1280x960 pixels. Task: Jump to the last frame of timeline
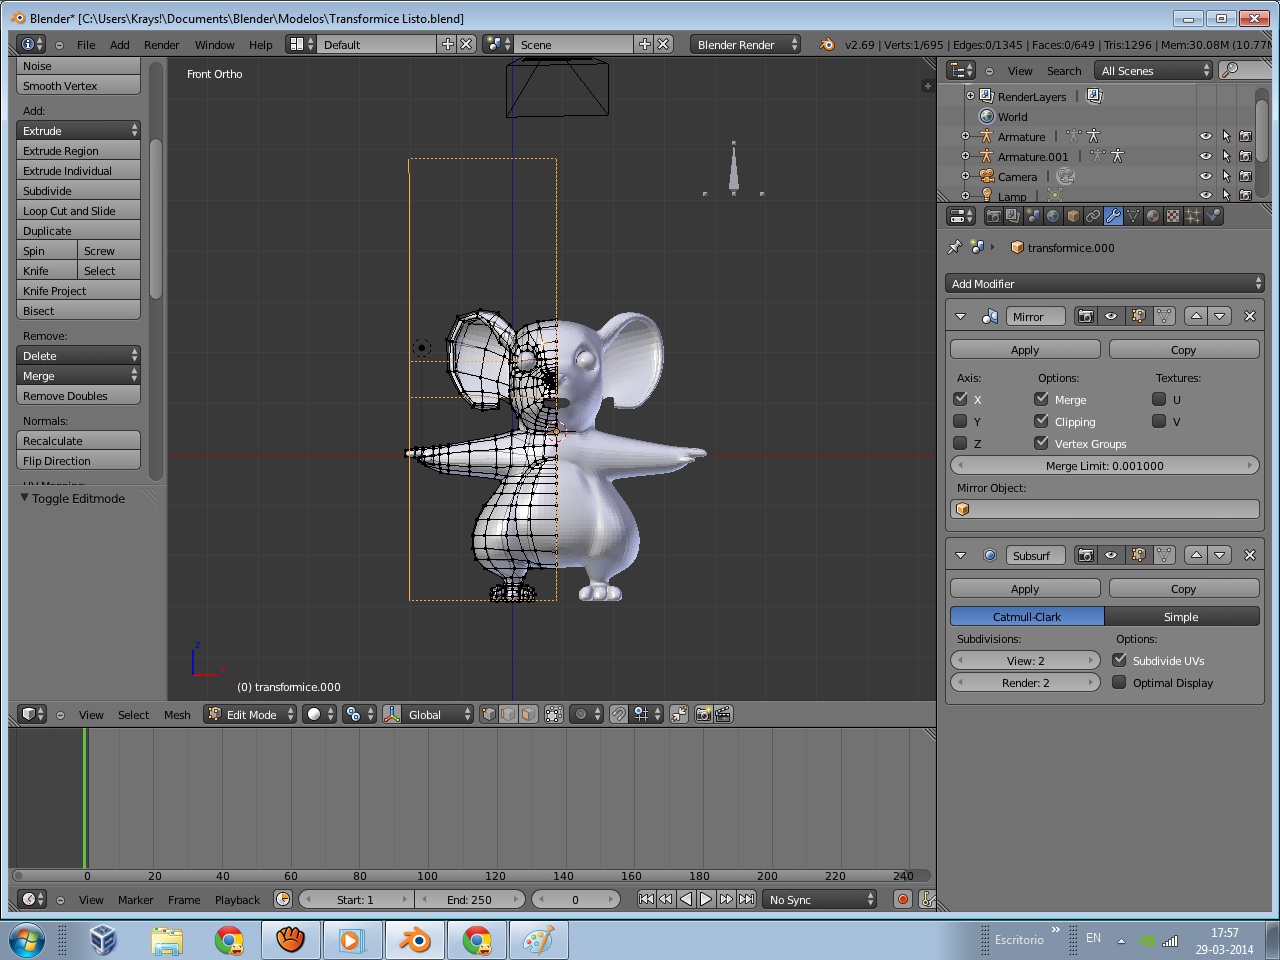(746, 899)
